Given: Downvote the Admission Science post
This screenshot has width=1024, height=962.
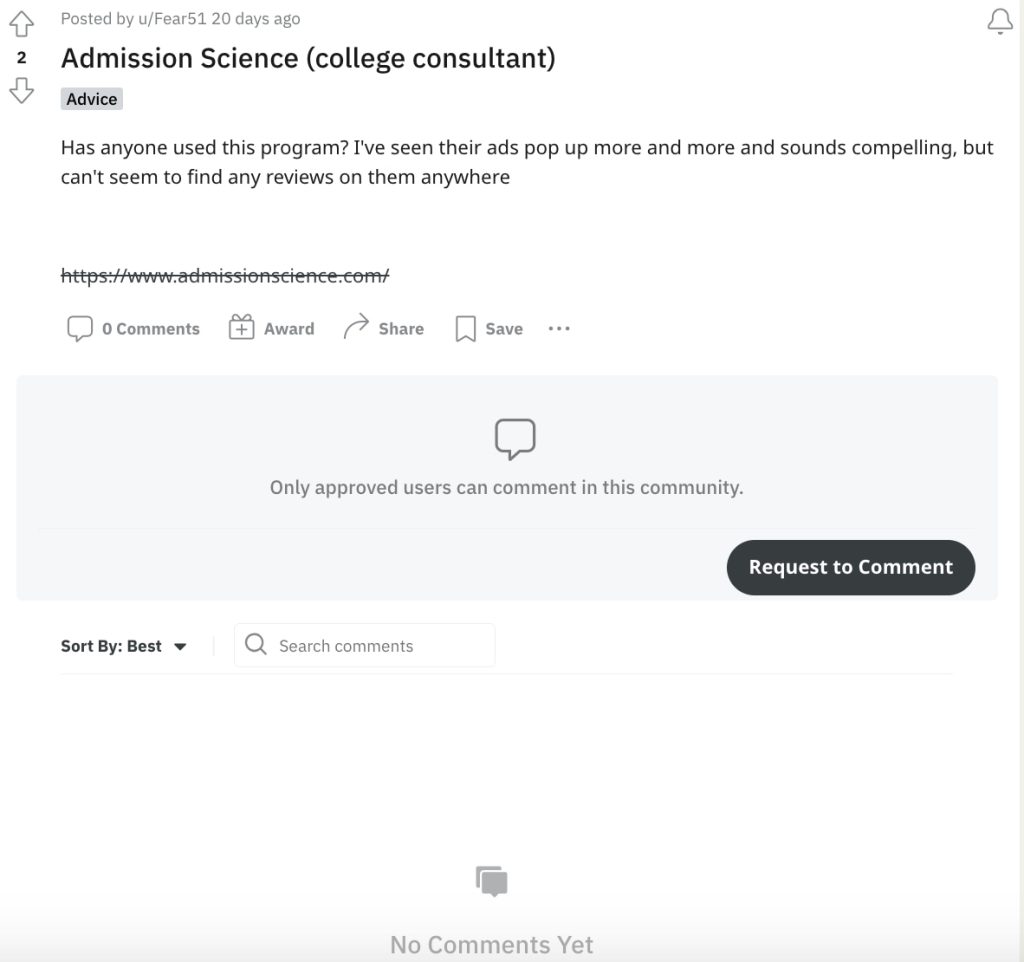Looking at the screenshot, I should (22, 90).
